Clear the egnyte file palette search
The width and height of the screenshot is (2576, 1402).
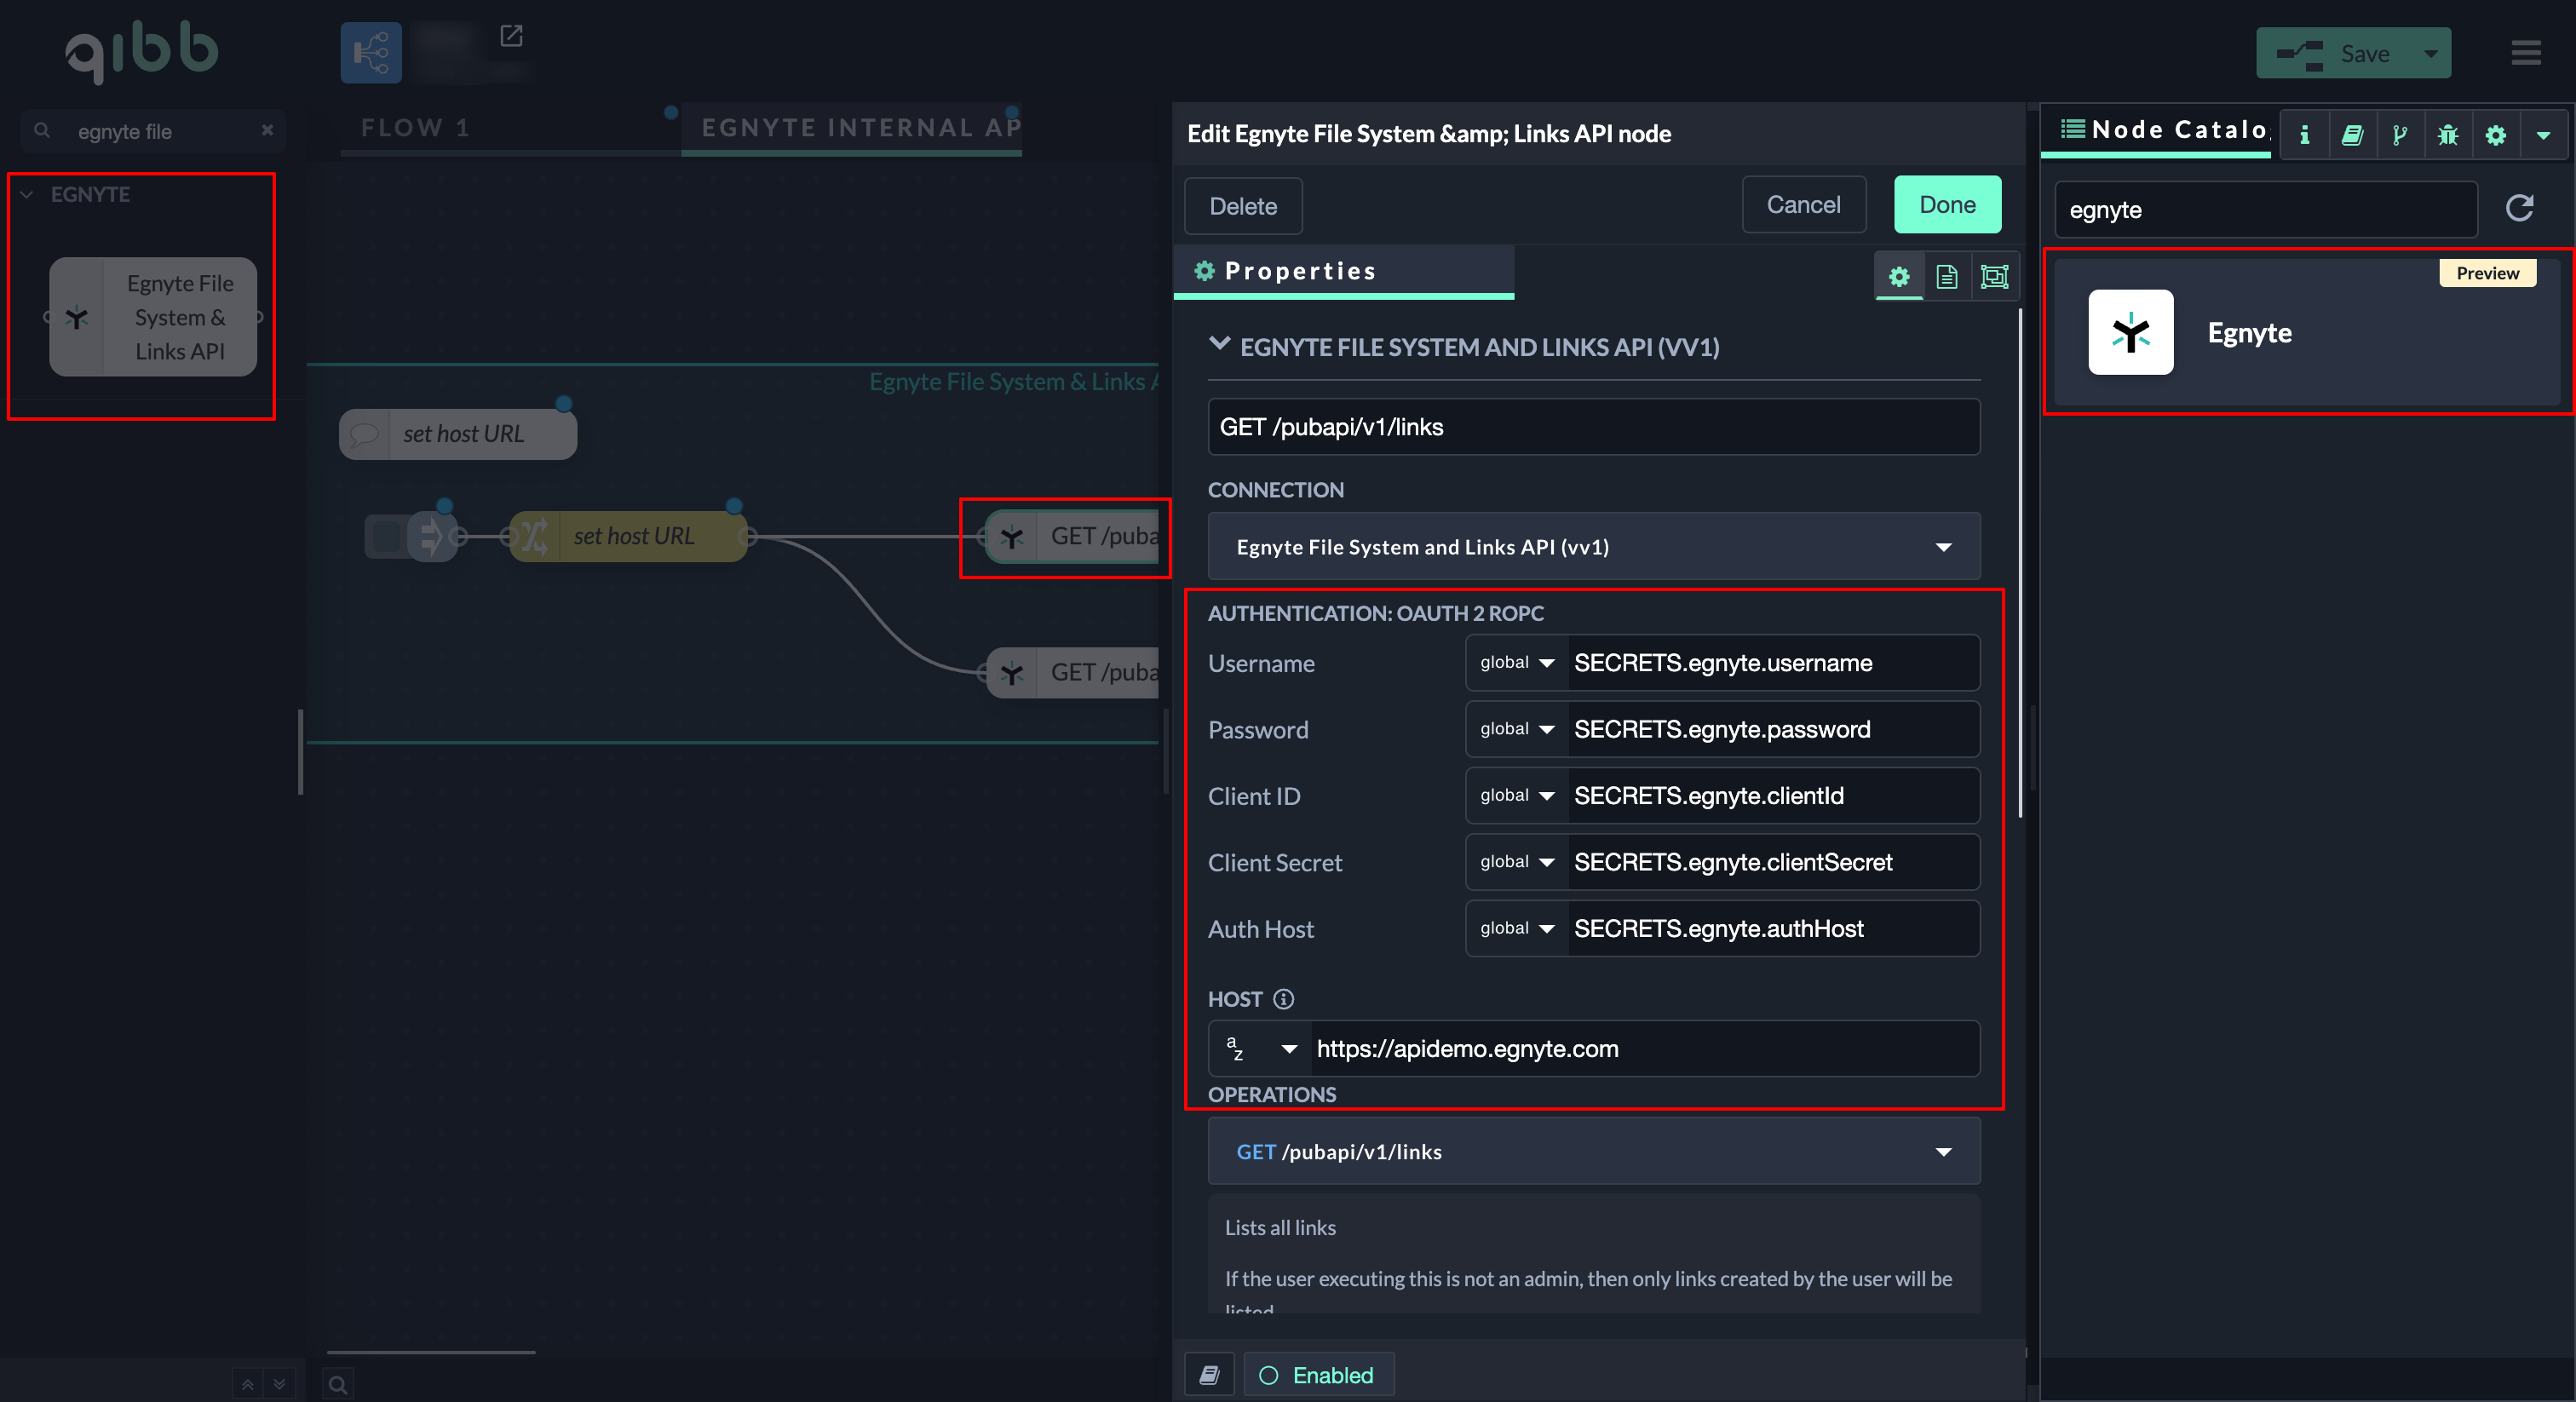coord(267,130)
